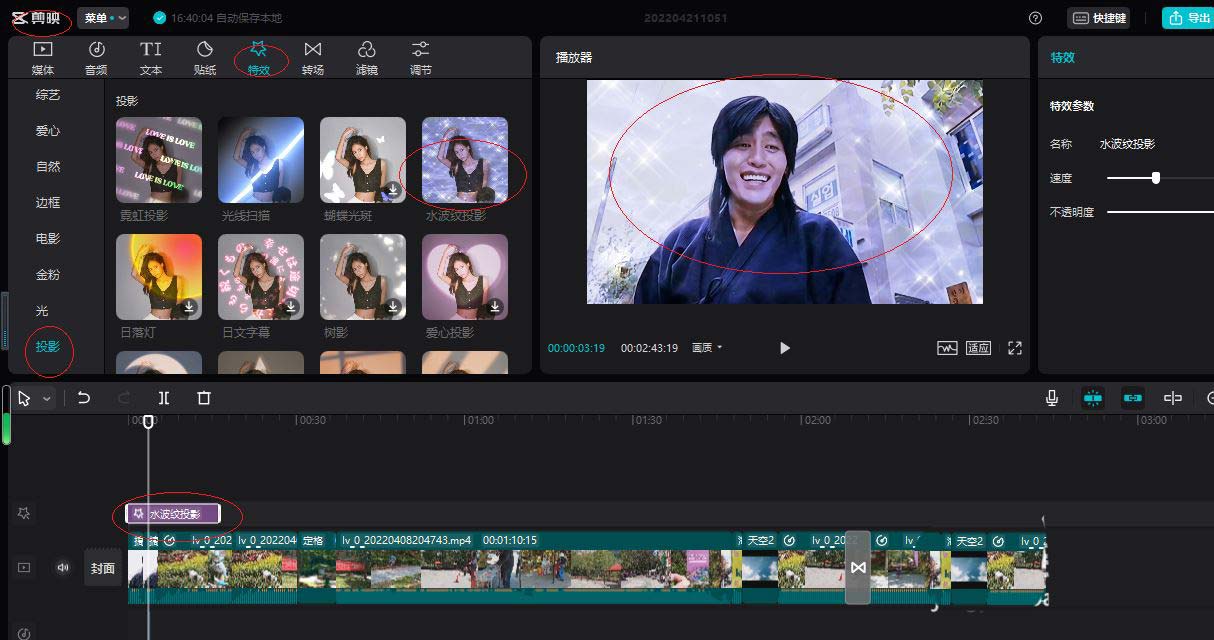Screen dimensions: 1214x640
Task: Mute the track with the speaker icon
Action: (63, 567)
